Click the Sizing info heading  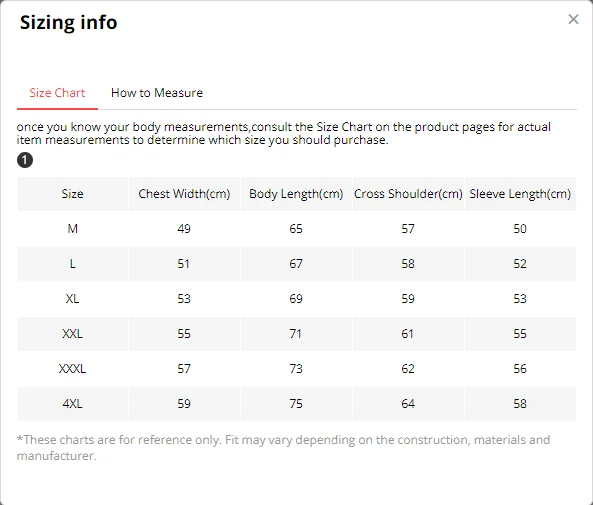click(68, 22)
